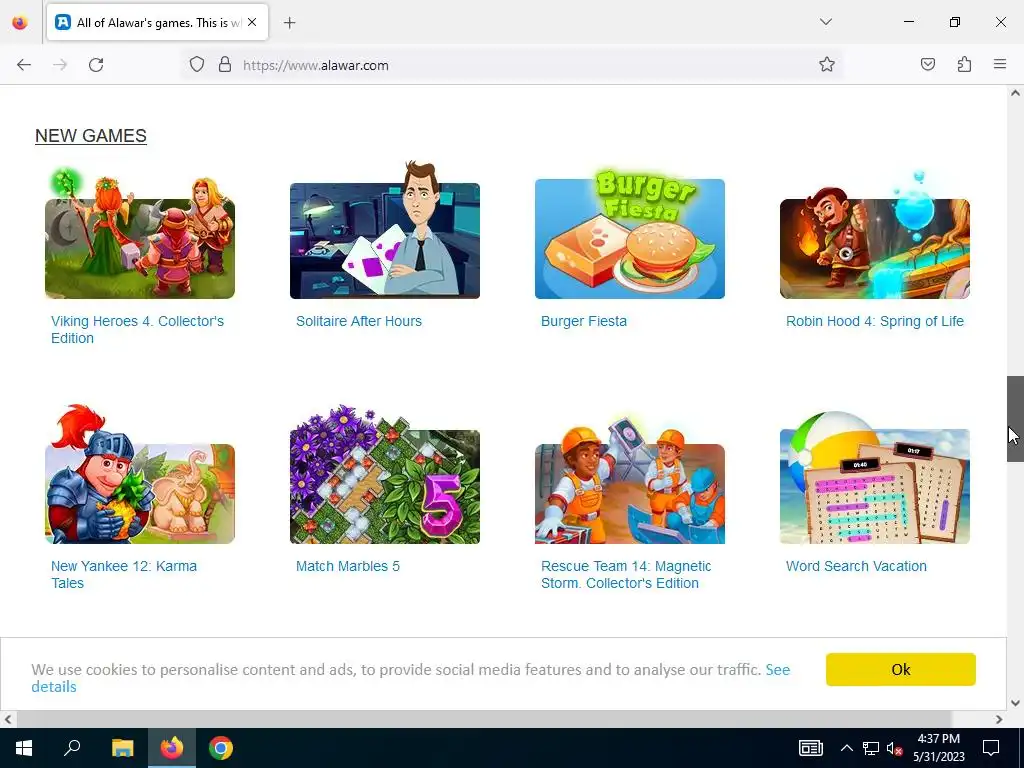Image resolution: width=1024 pixels, height=768 pixels.
Task: Click the Word Search Vacation link
Action: tap(856, 566)
